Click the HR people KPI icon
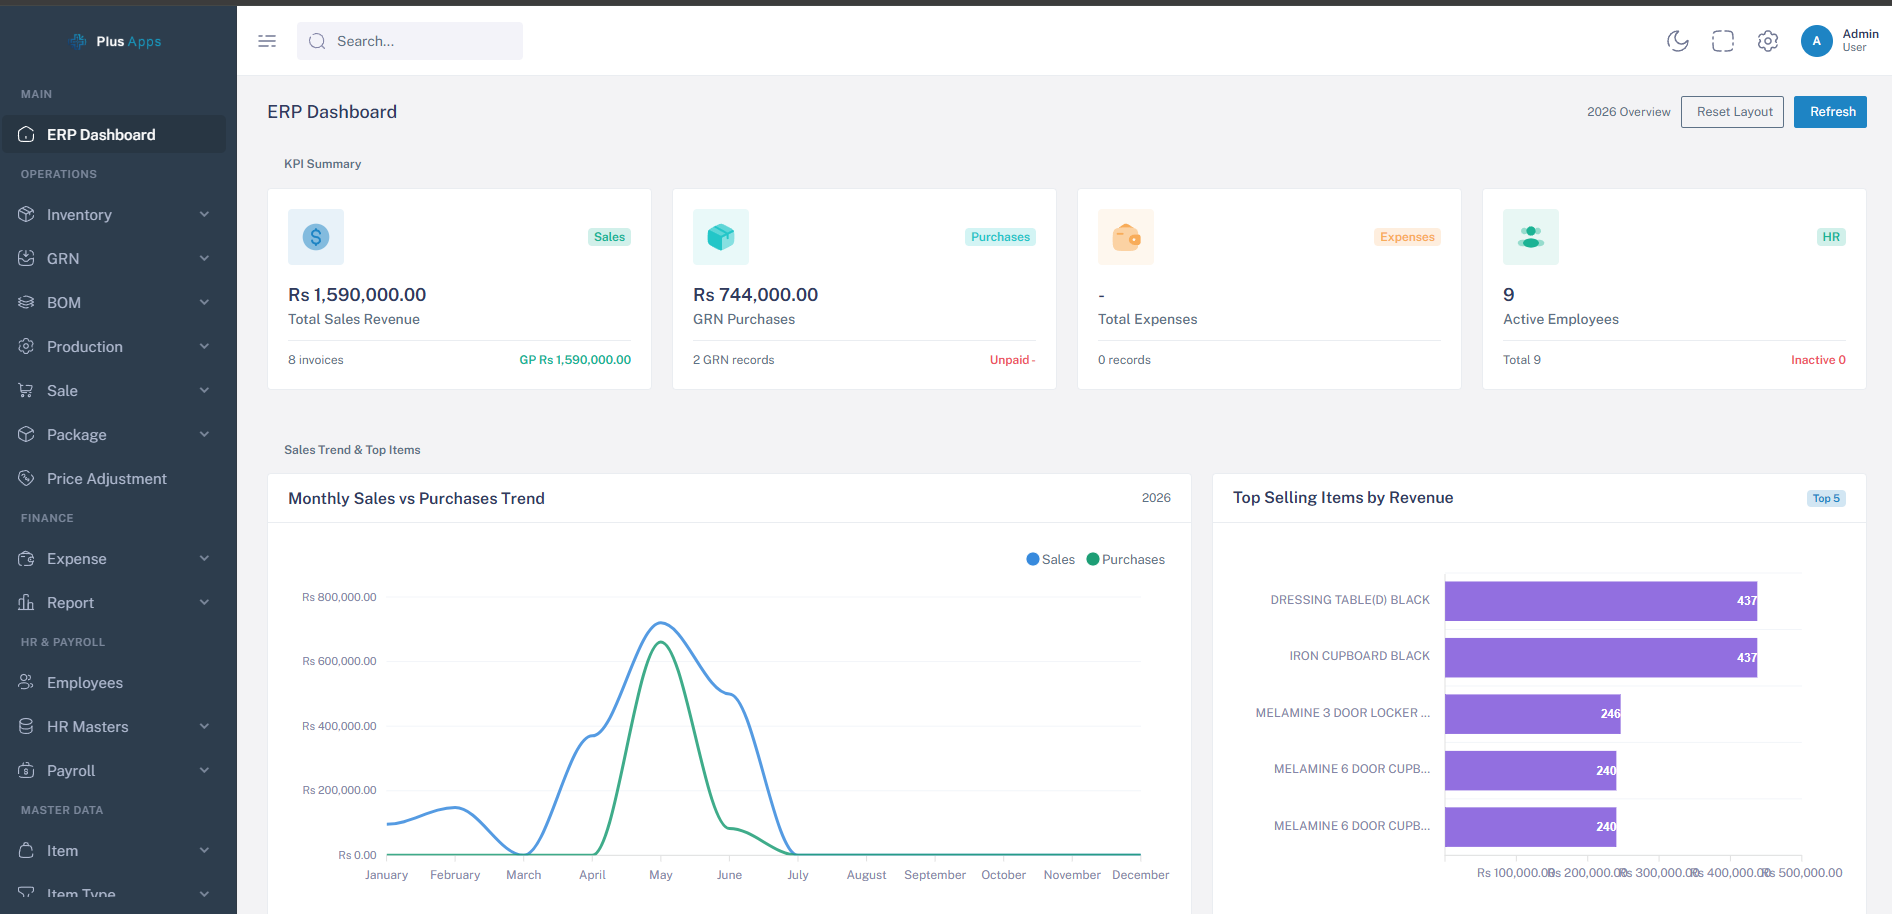 pyautogui.click(x=1531, y=237)
